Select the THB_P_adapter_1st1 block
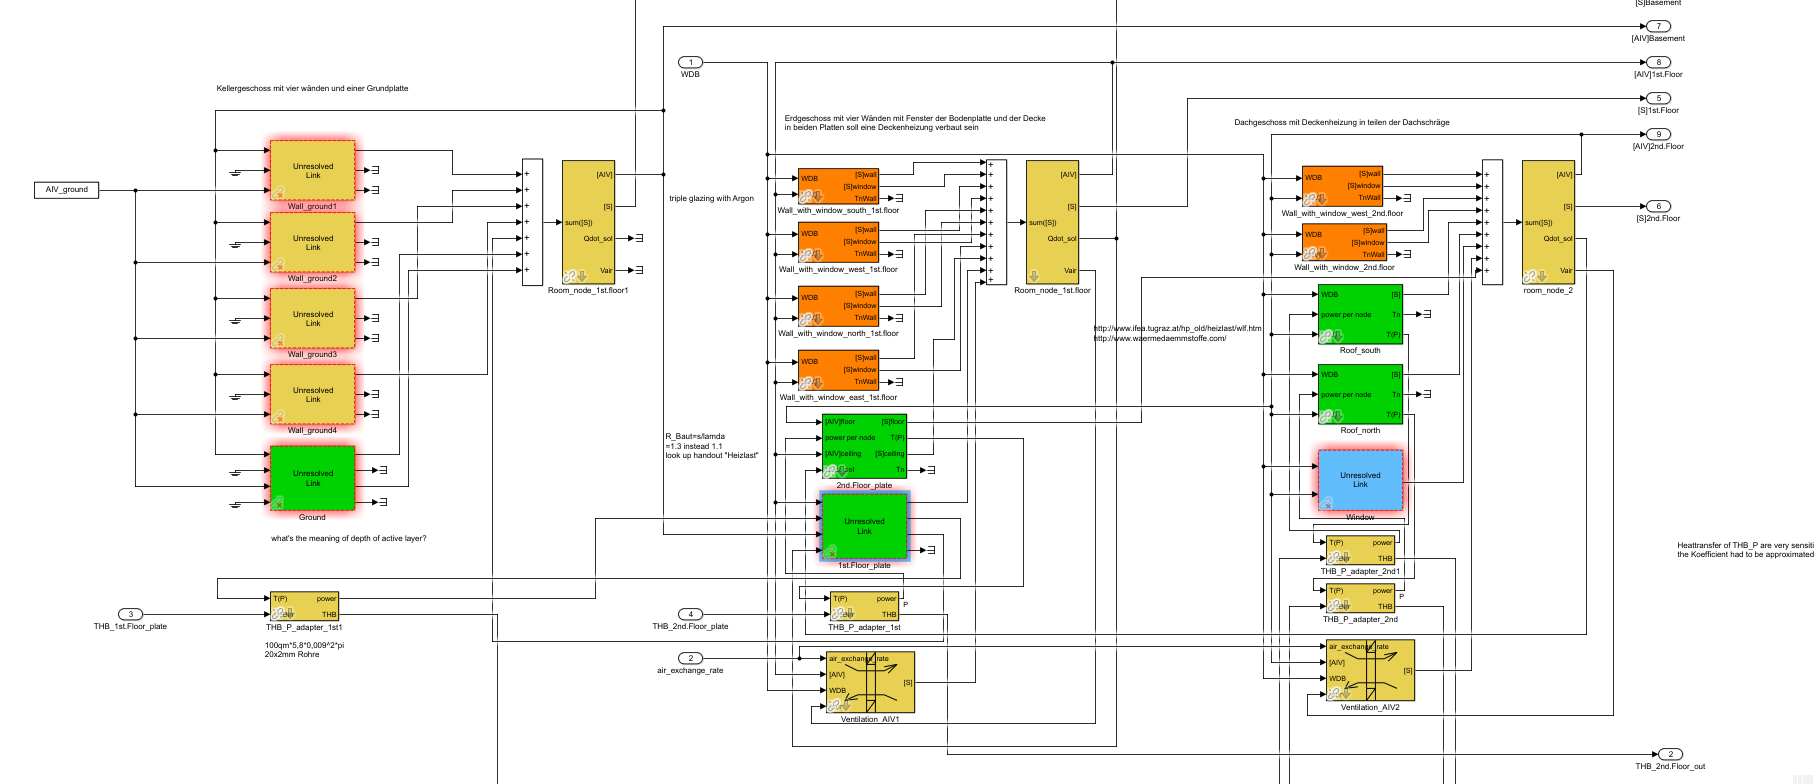The image size is (1814, 784). tap(304, 606)
